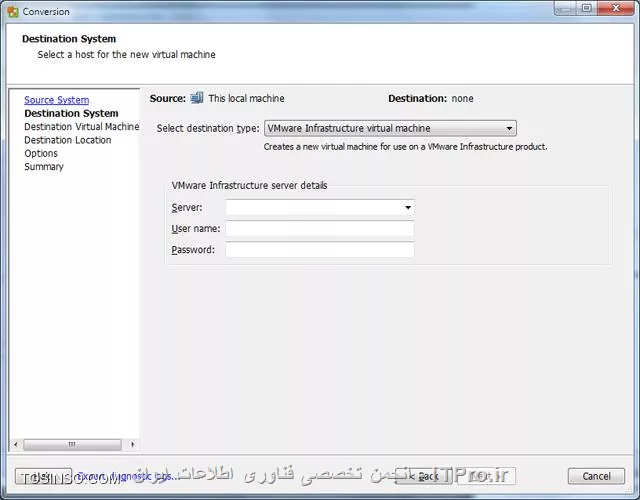The height and width of the screenshot is (500, 640).
Task: Expand the Server combo box arrow
Action: click(408, 207)
